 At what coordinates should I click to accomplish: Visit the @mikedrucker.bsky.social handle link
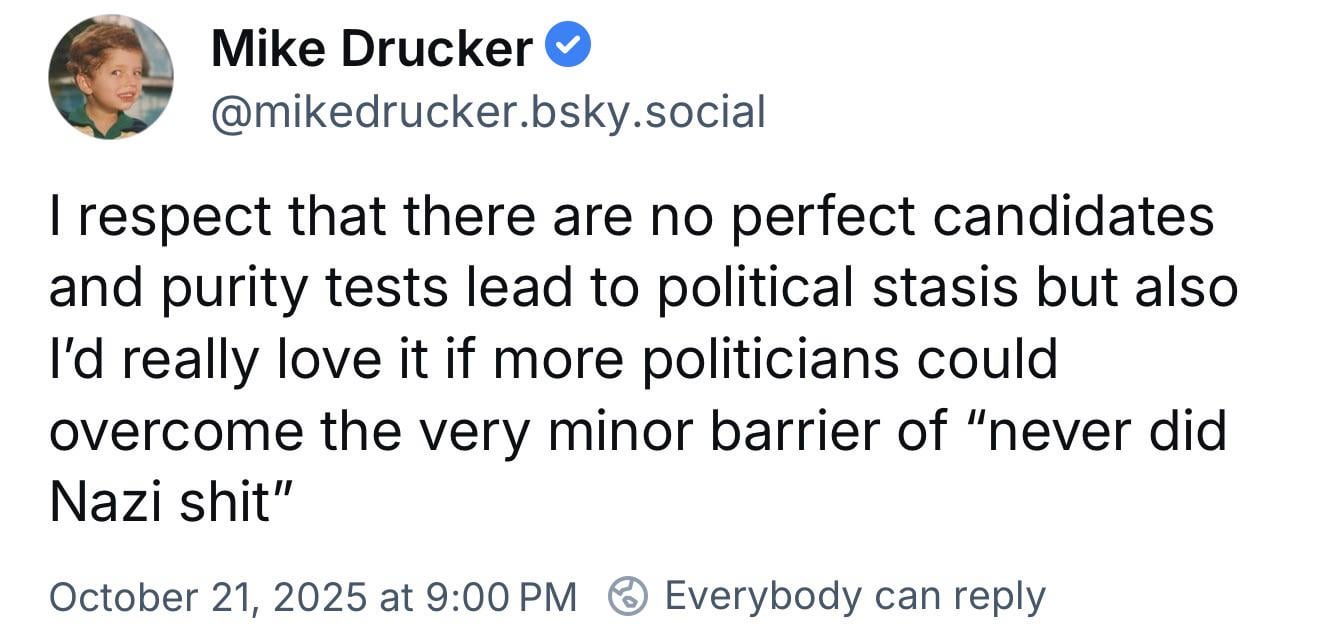(488, 111)
